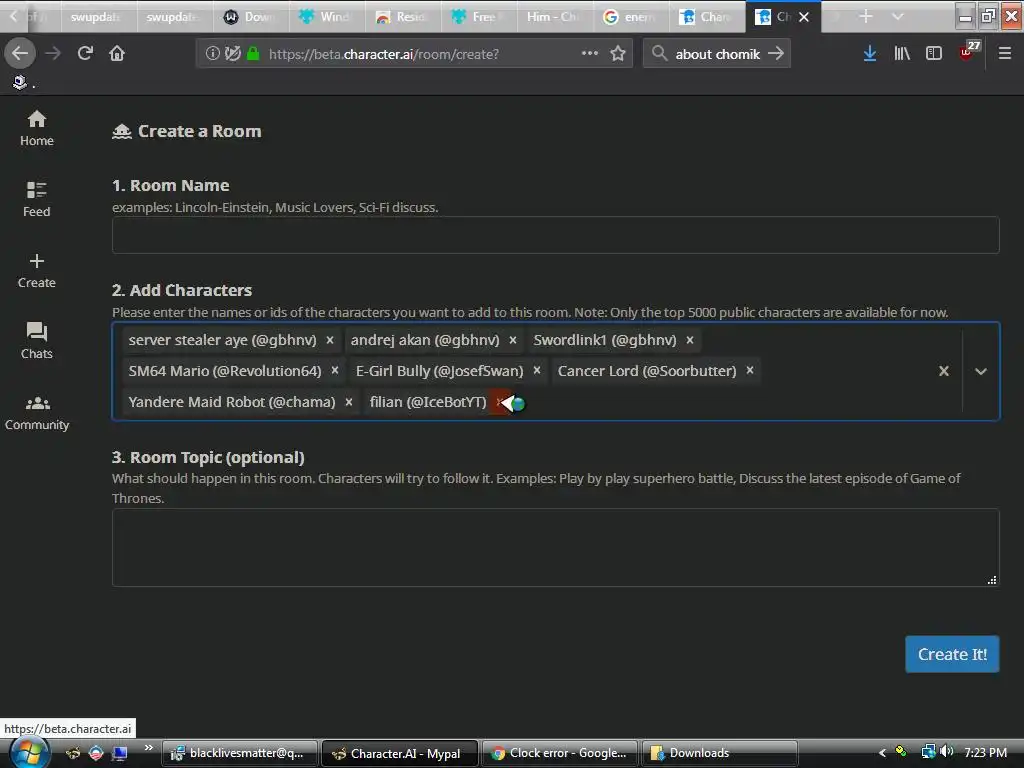
Task: Toggle the sidebar view icon
Action: 934,54
